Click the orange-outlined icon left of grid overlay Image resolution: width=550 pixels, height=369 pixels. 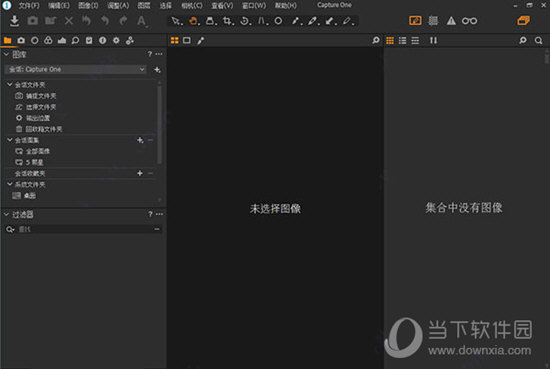click(x=415, y=21)
